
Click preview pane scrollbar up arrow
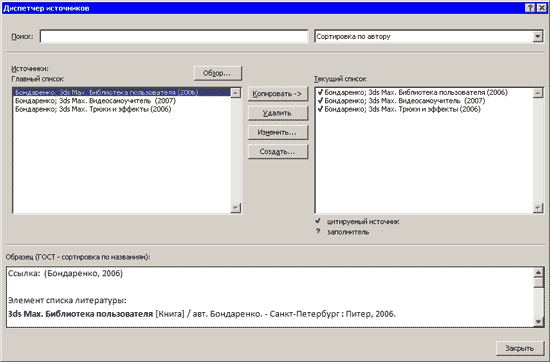(538, 273)
